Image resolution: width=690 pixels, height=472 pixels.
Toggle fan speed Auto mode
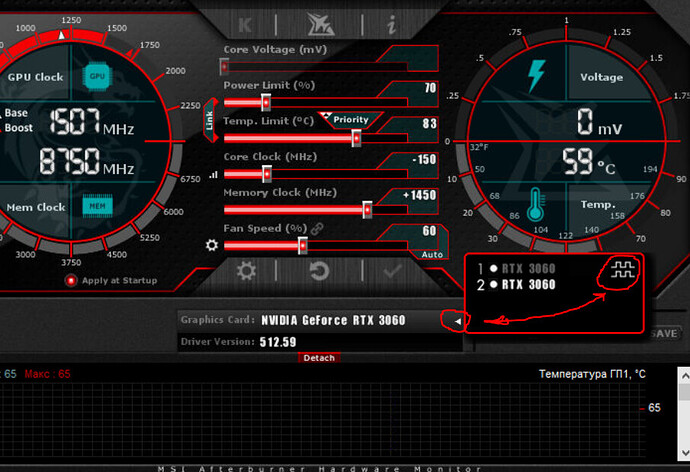point(431,255)
